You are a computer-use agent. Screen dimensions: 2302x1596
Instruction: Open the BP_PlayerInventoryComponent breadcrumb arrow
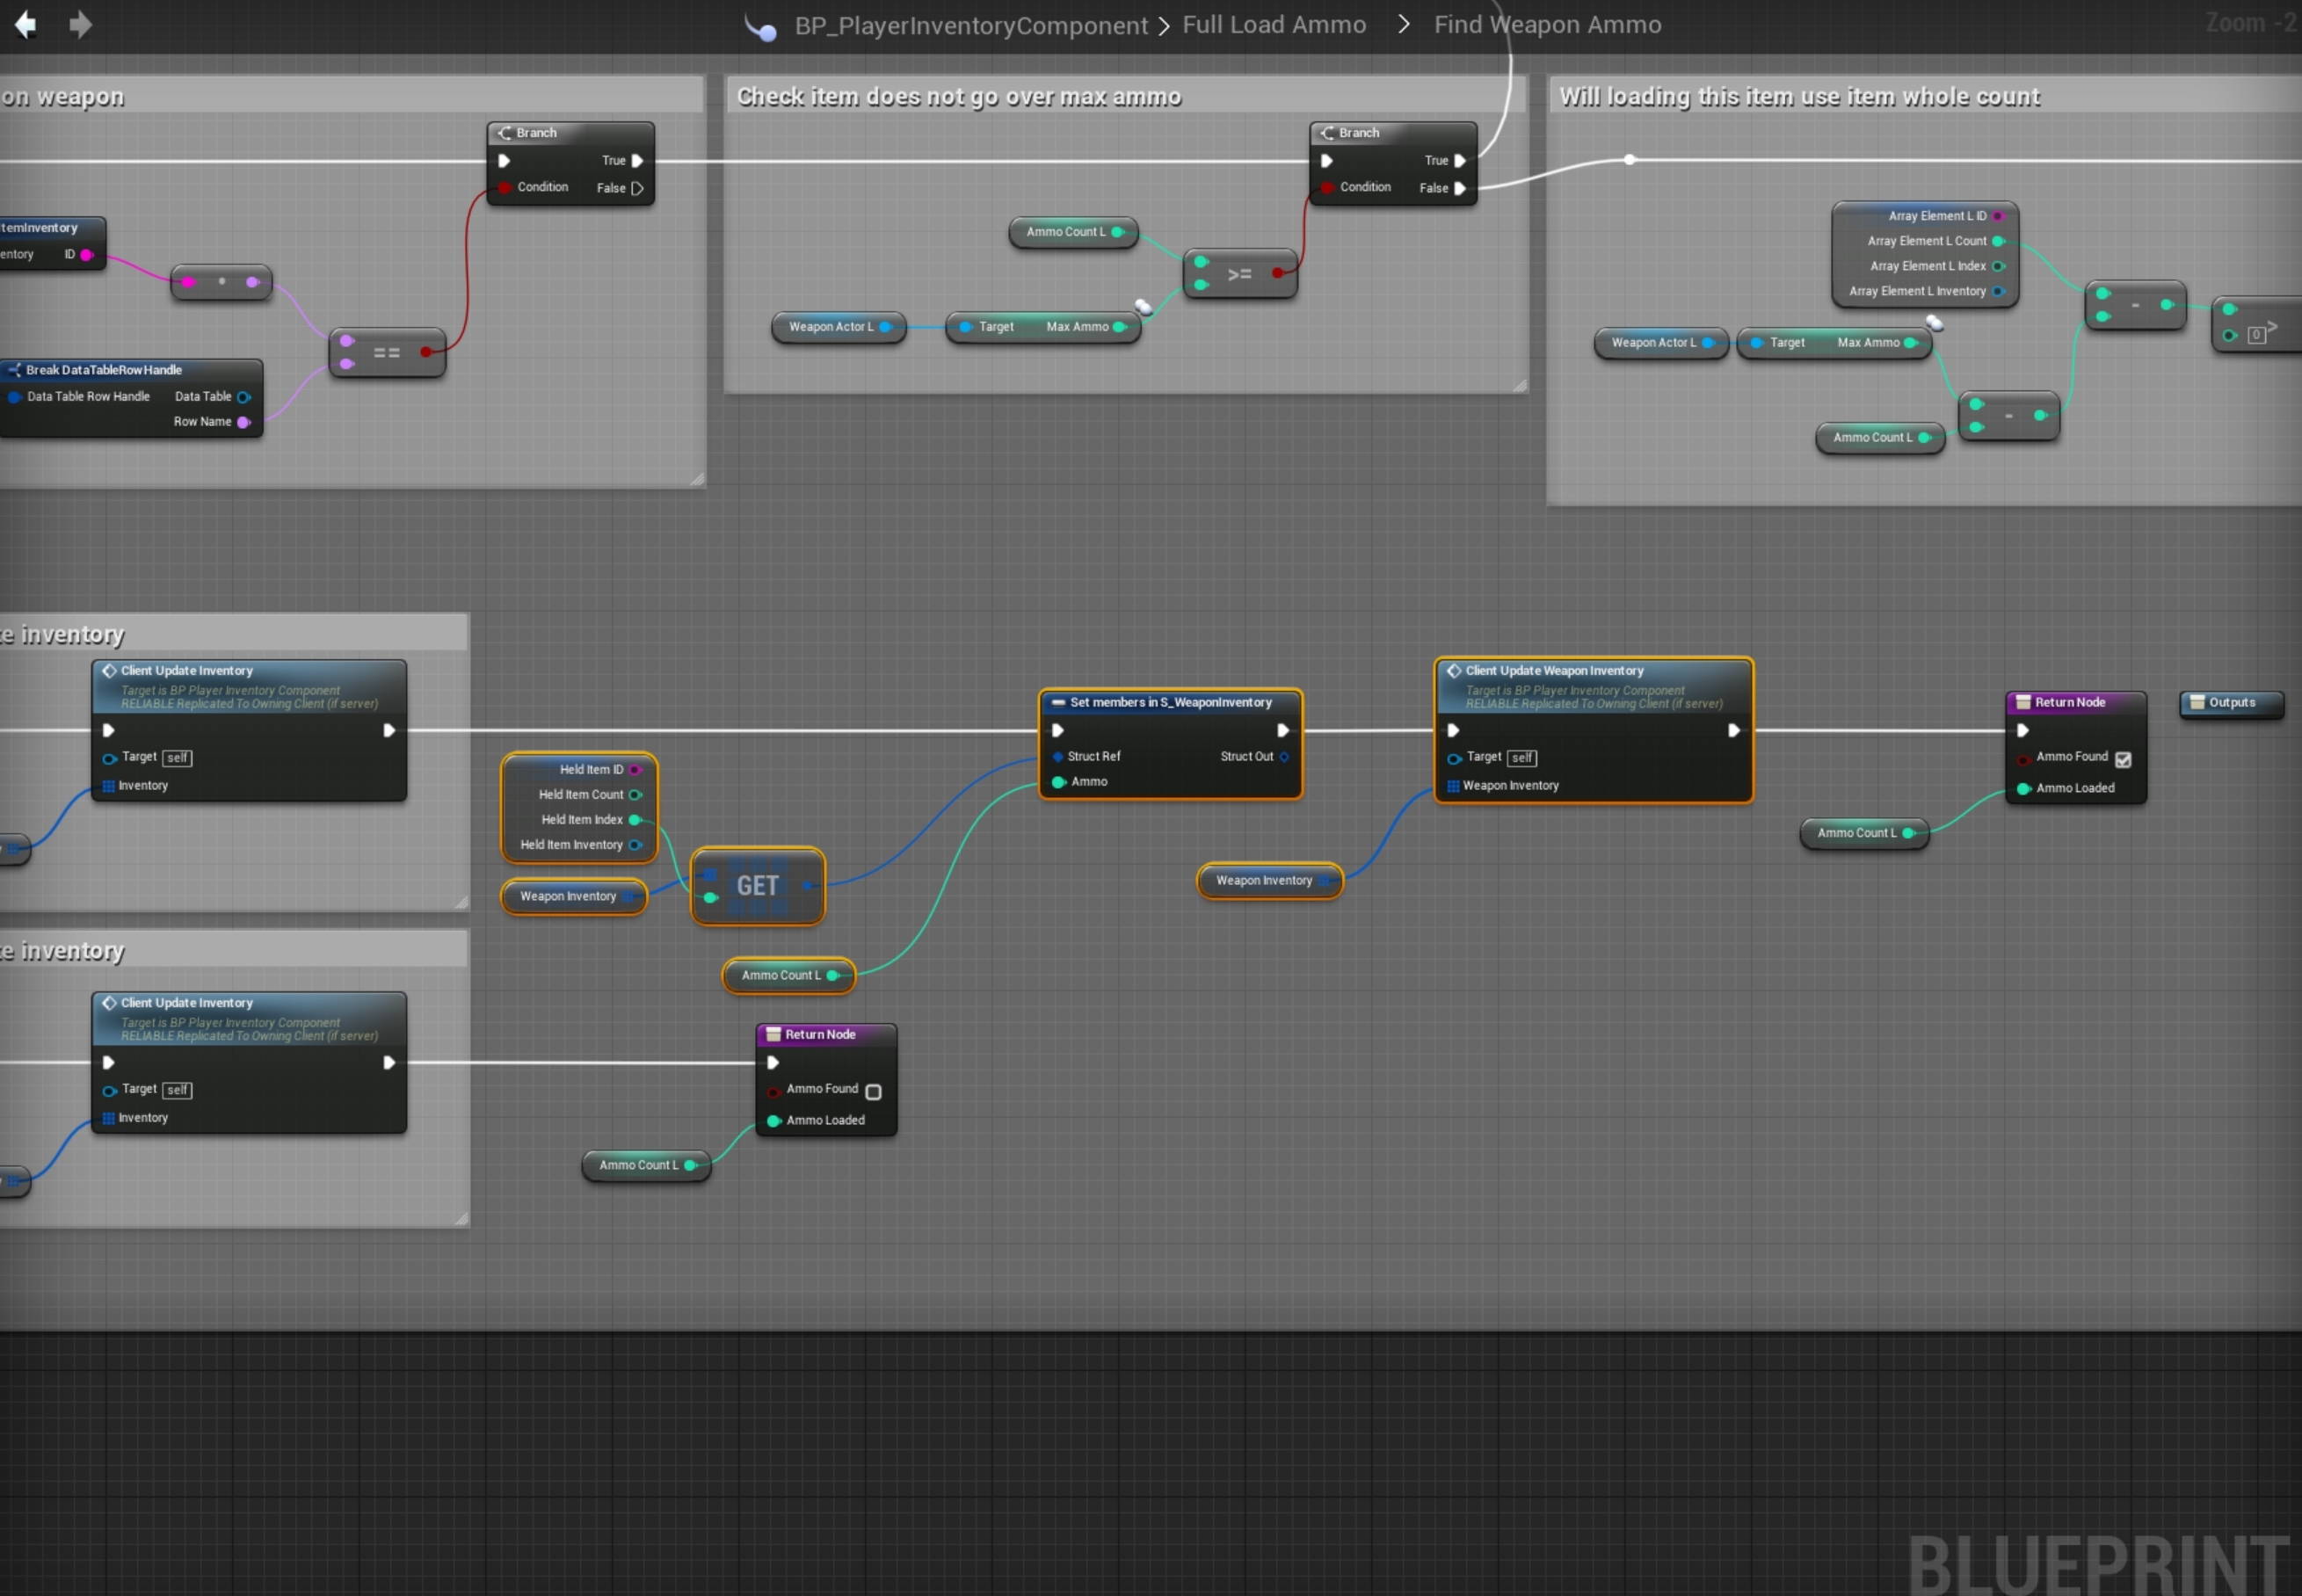pyautogui.click(x=1164, y=26)
